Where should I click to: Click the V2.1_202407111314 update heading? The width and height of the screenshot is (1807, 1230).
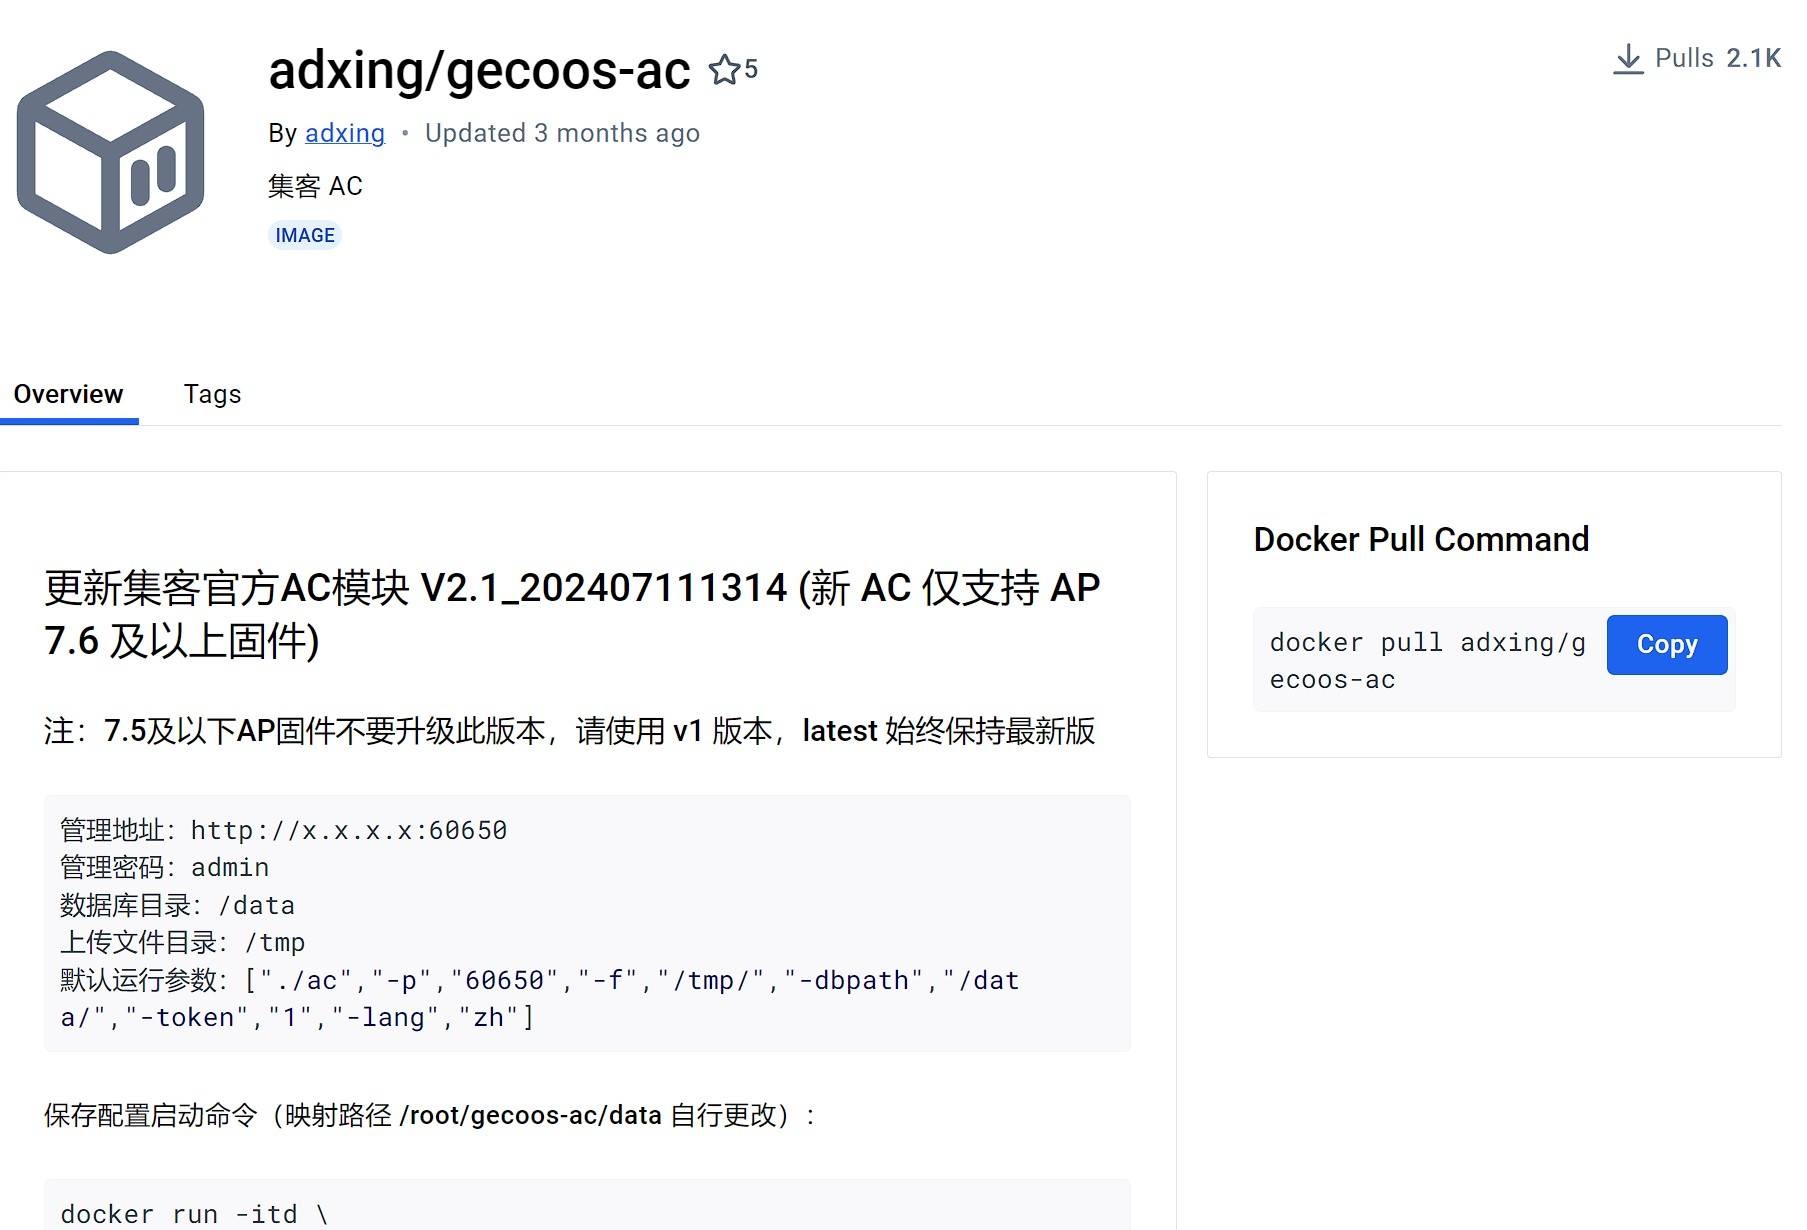pos(572,614)
